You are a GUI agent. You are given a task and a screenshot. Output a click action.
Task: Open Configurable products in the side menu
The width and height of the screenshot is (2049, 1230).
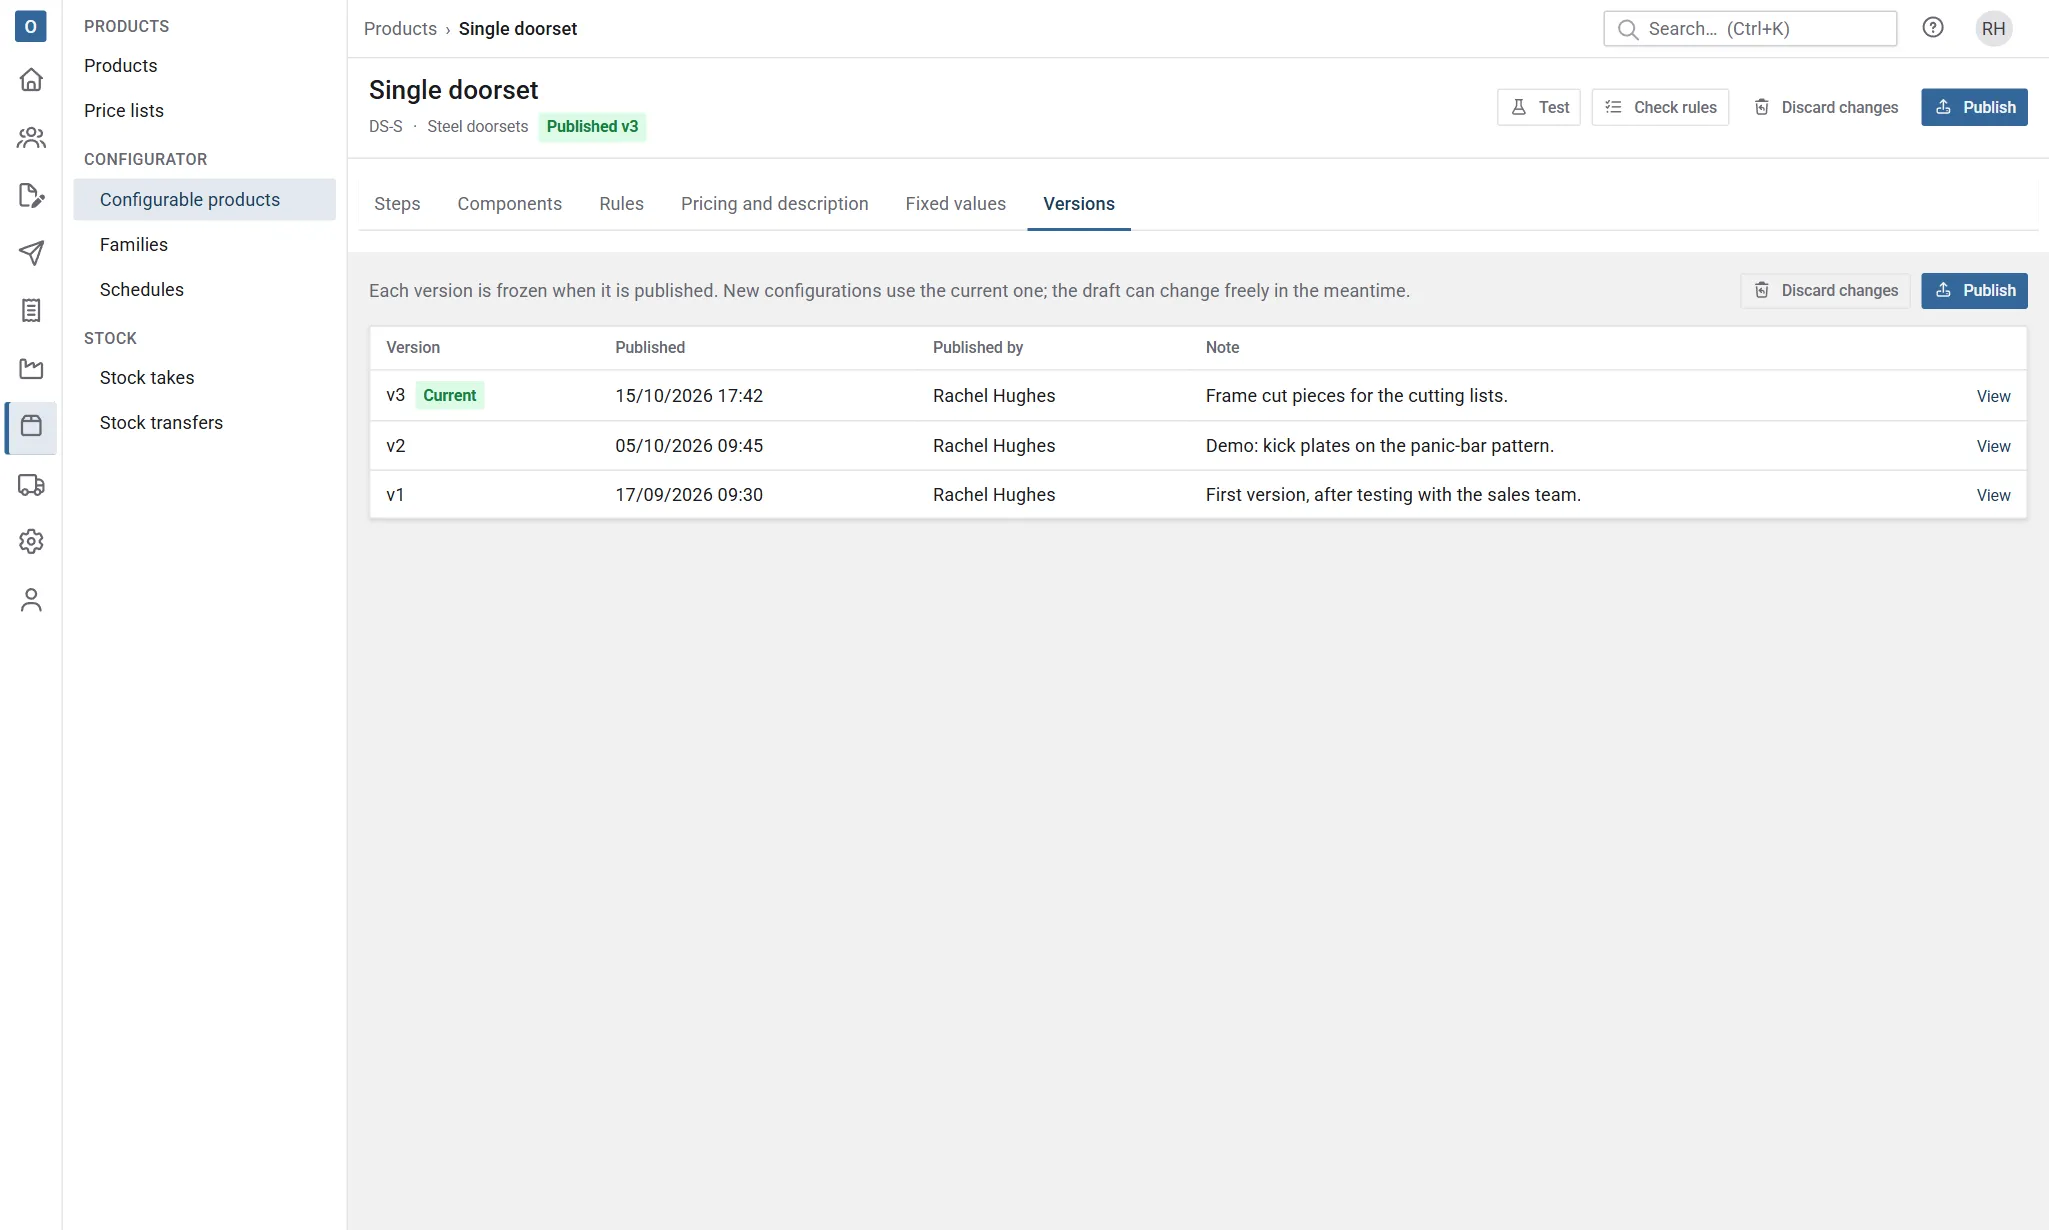(x=204, y=200)
